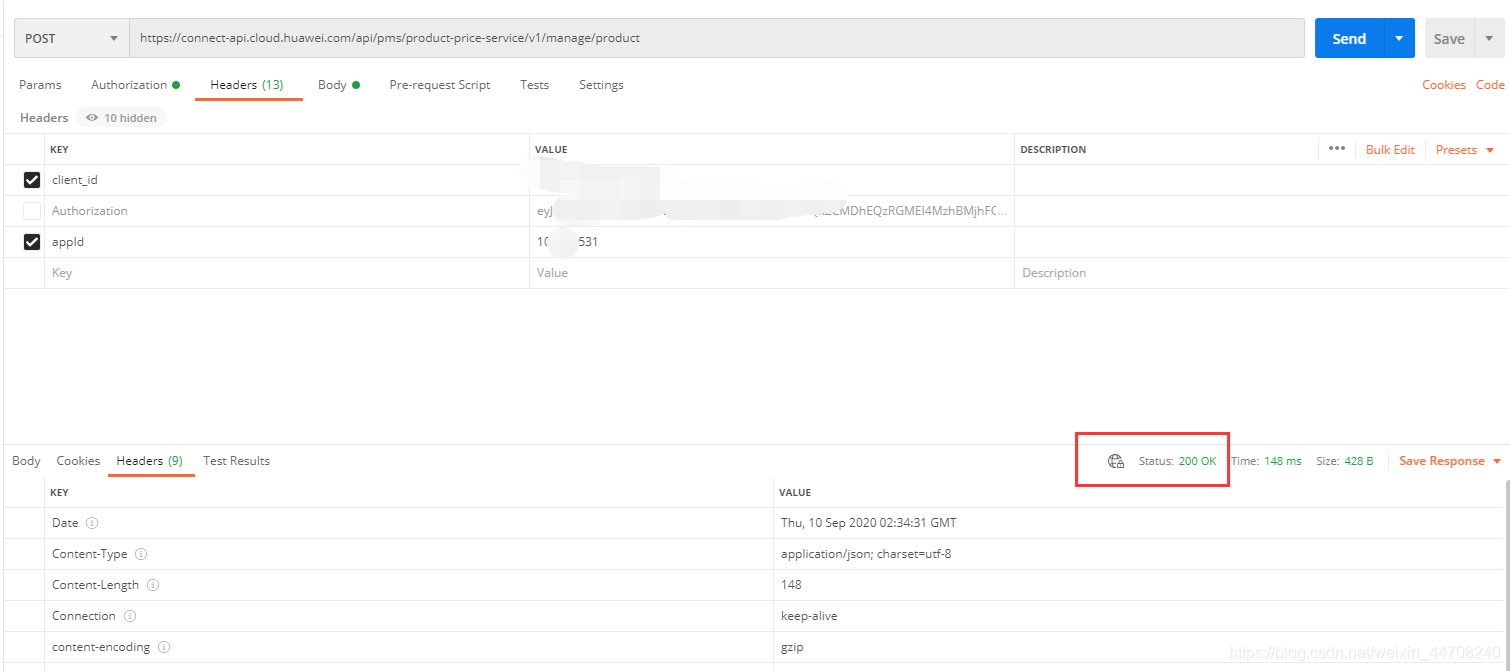Edit the request URL field
The image size is (1510, 671).
[717, 38]
